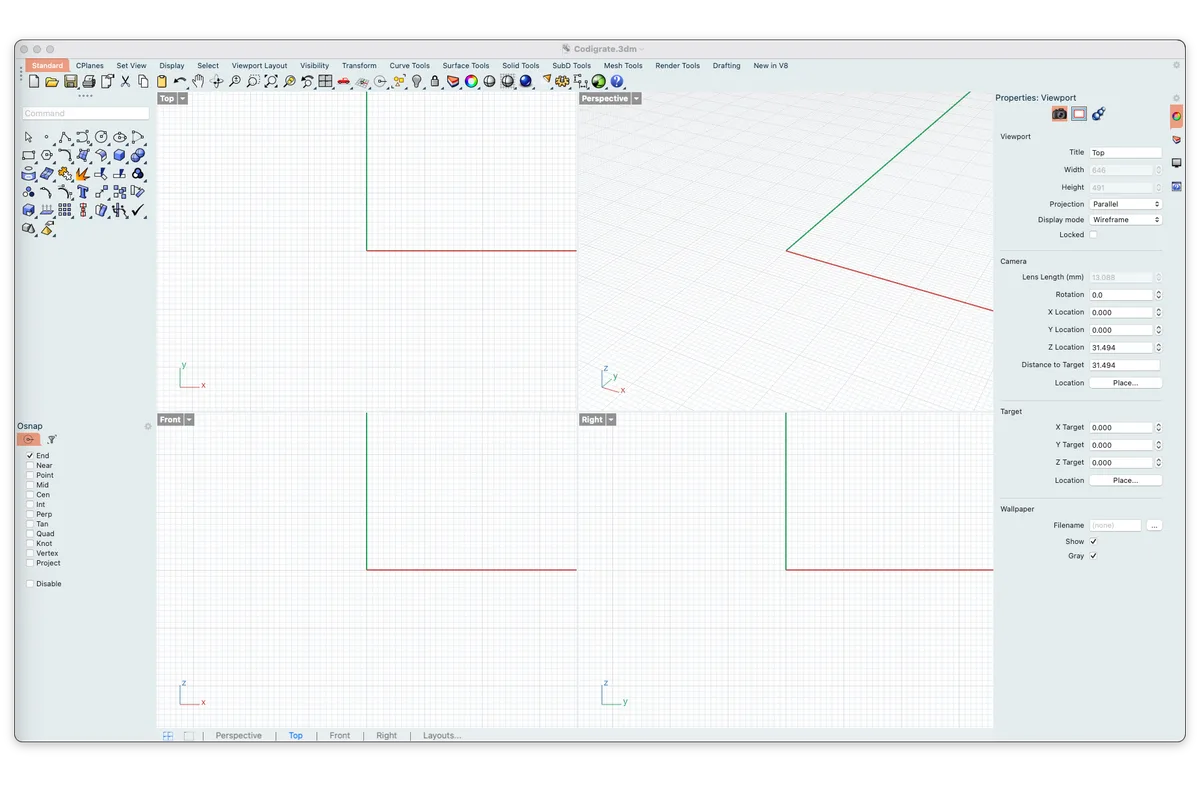1200x787 pixels.
Task: Enable the Cen osnap checkbox
Action: click(x=30, y=495)
